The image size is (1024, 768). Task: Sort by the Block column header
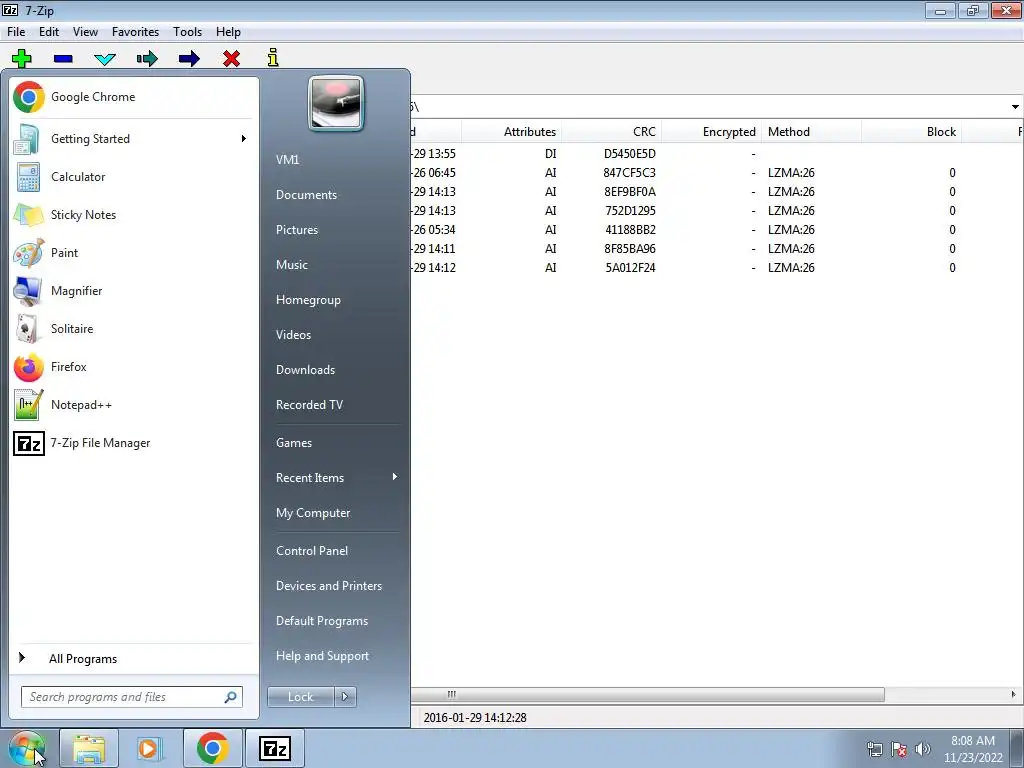[x=912, y=132]
